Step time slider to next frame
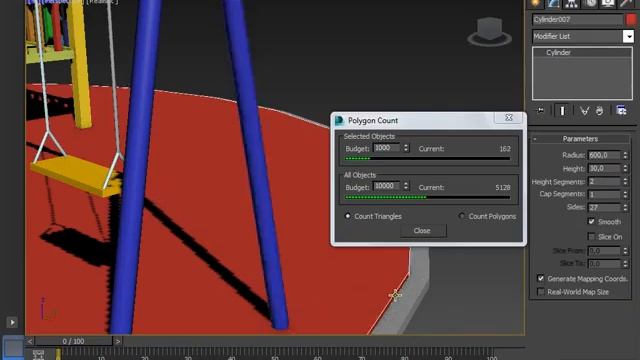640x360 pixels. click(118, 341)
